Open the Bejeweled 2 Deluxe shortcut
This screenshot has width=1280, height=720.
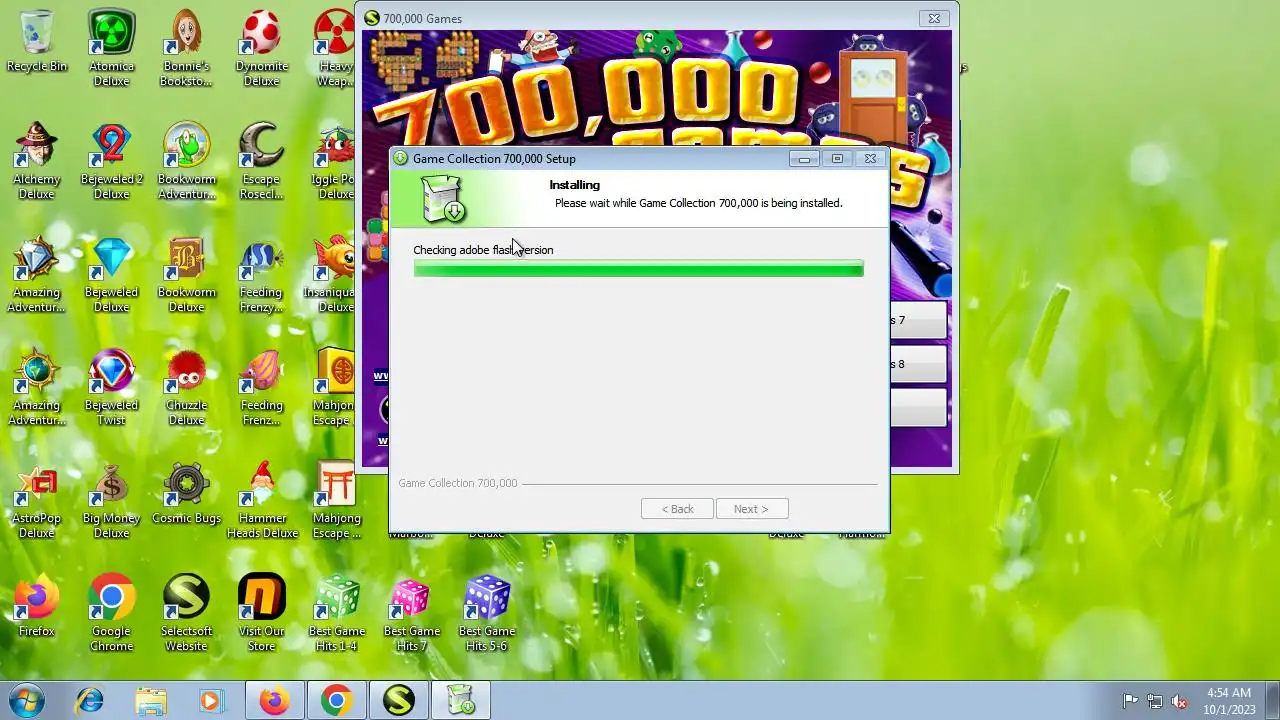tap(112, 161)
